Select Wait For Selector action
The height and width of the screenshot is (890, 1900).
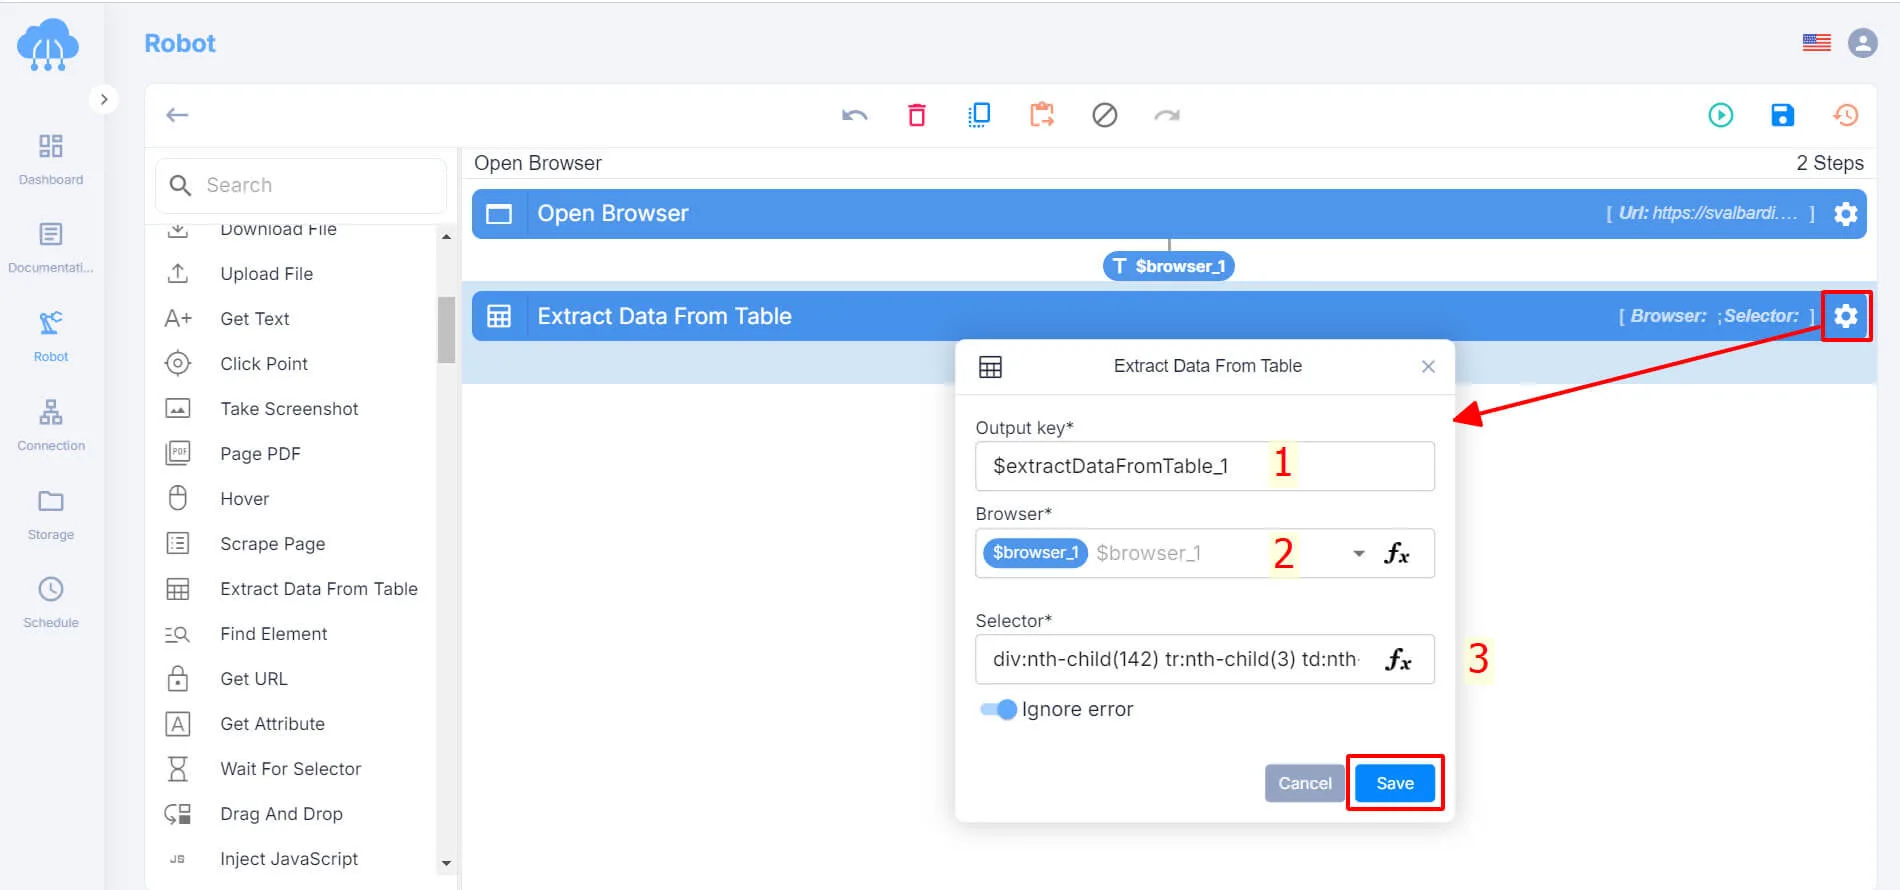[x=290, y=769]
